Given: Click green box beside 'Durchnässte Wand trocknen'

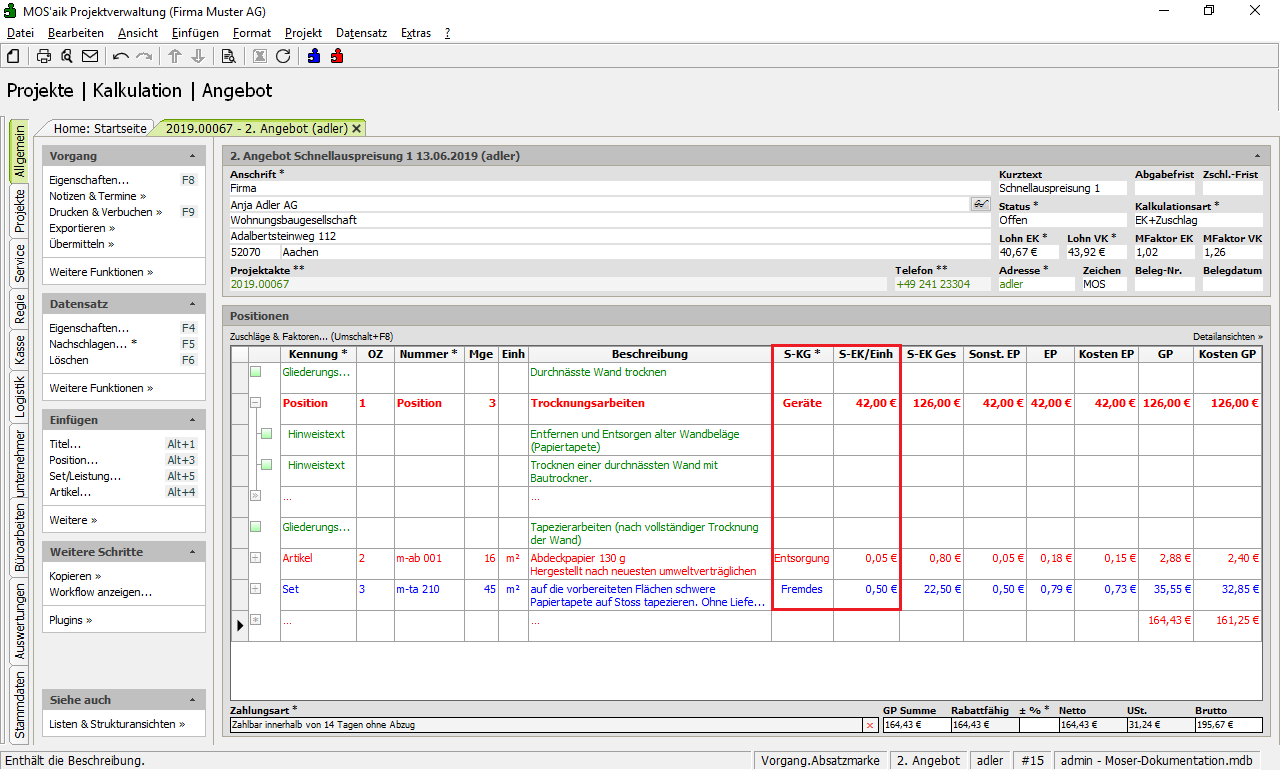Looking at the screenshot, I should (256, 372).
